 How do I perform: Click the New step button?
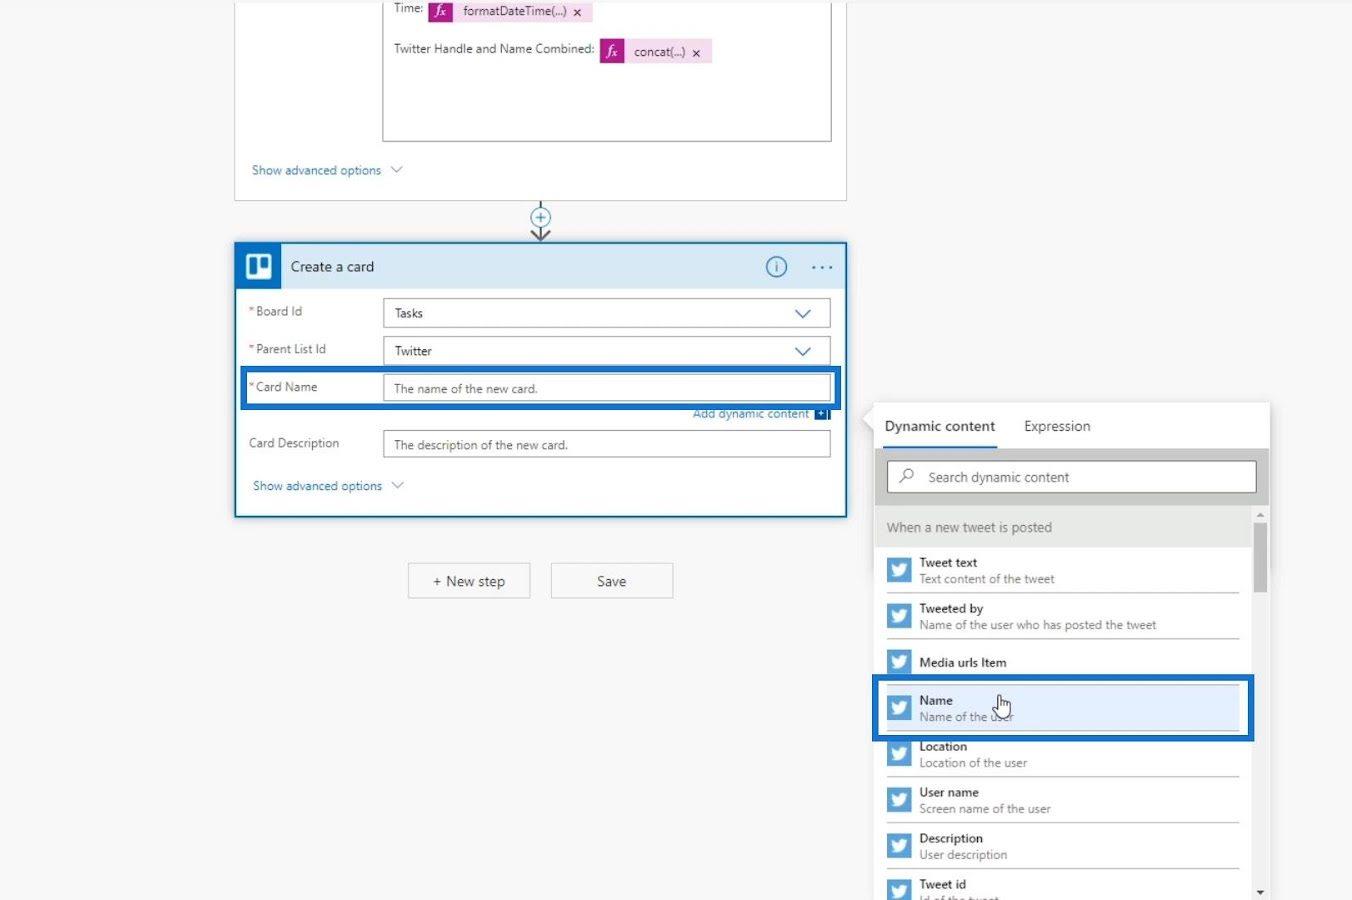469,581
